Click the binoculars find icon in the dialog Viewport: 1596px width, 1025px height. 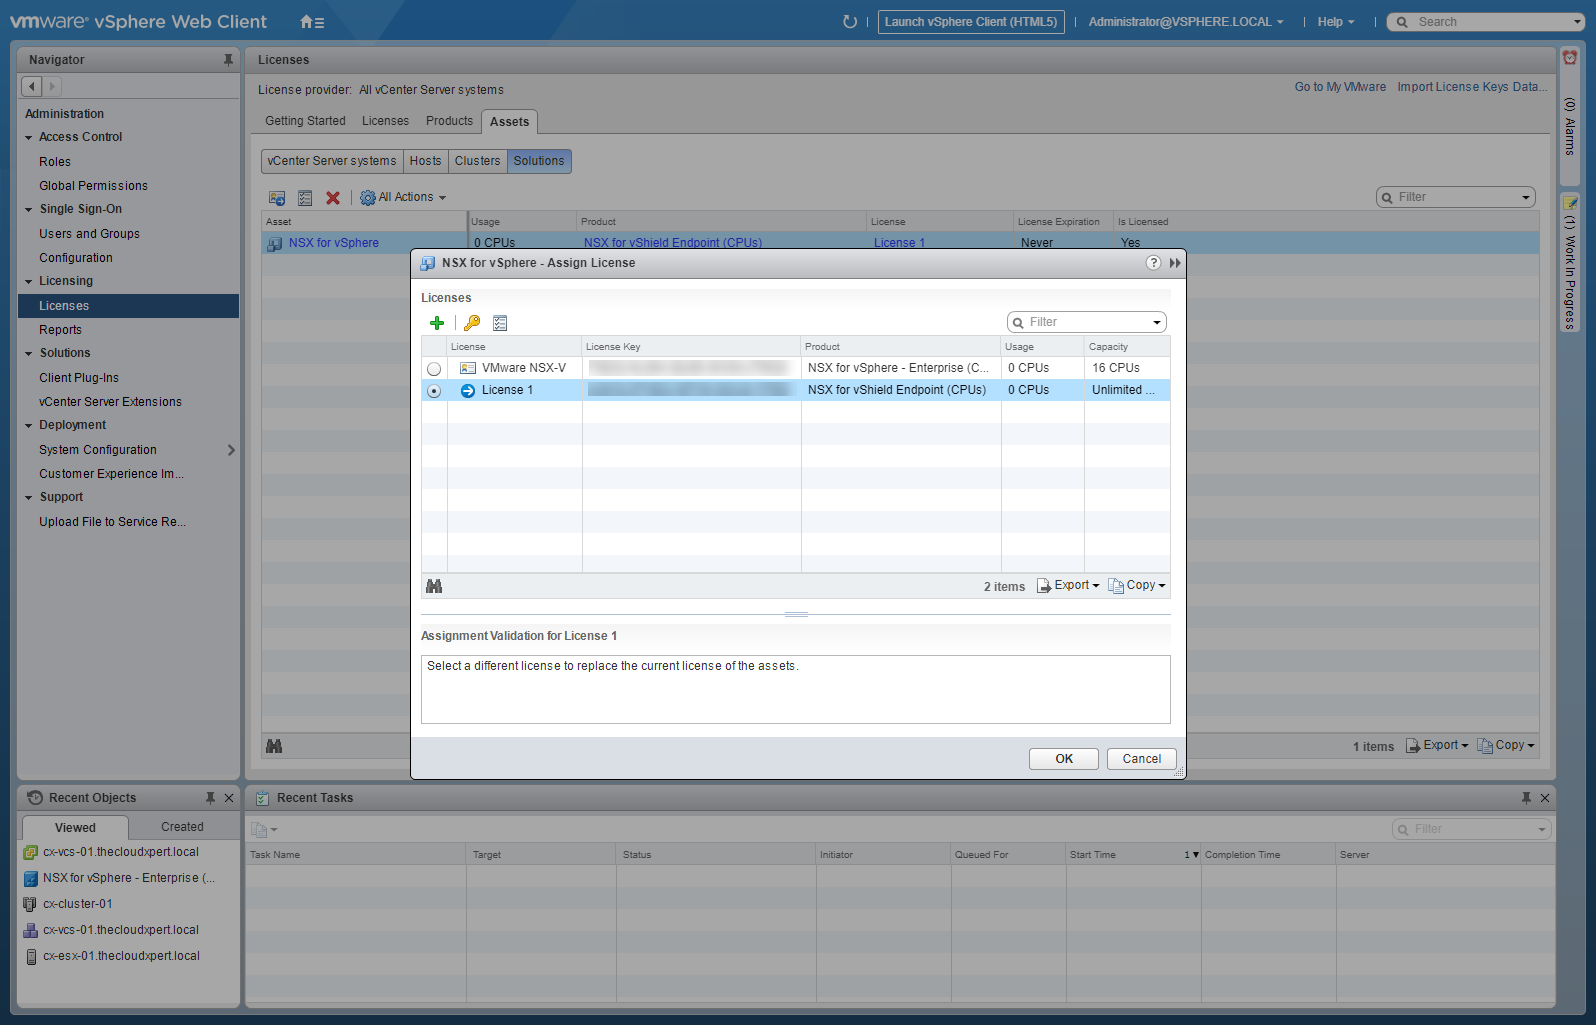pos(434,586)
